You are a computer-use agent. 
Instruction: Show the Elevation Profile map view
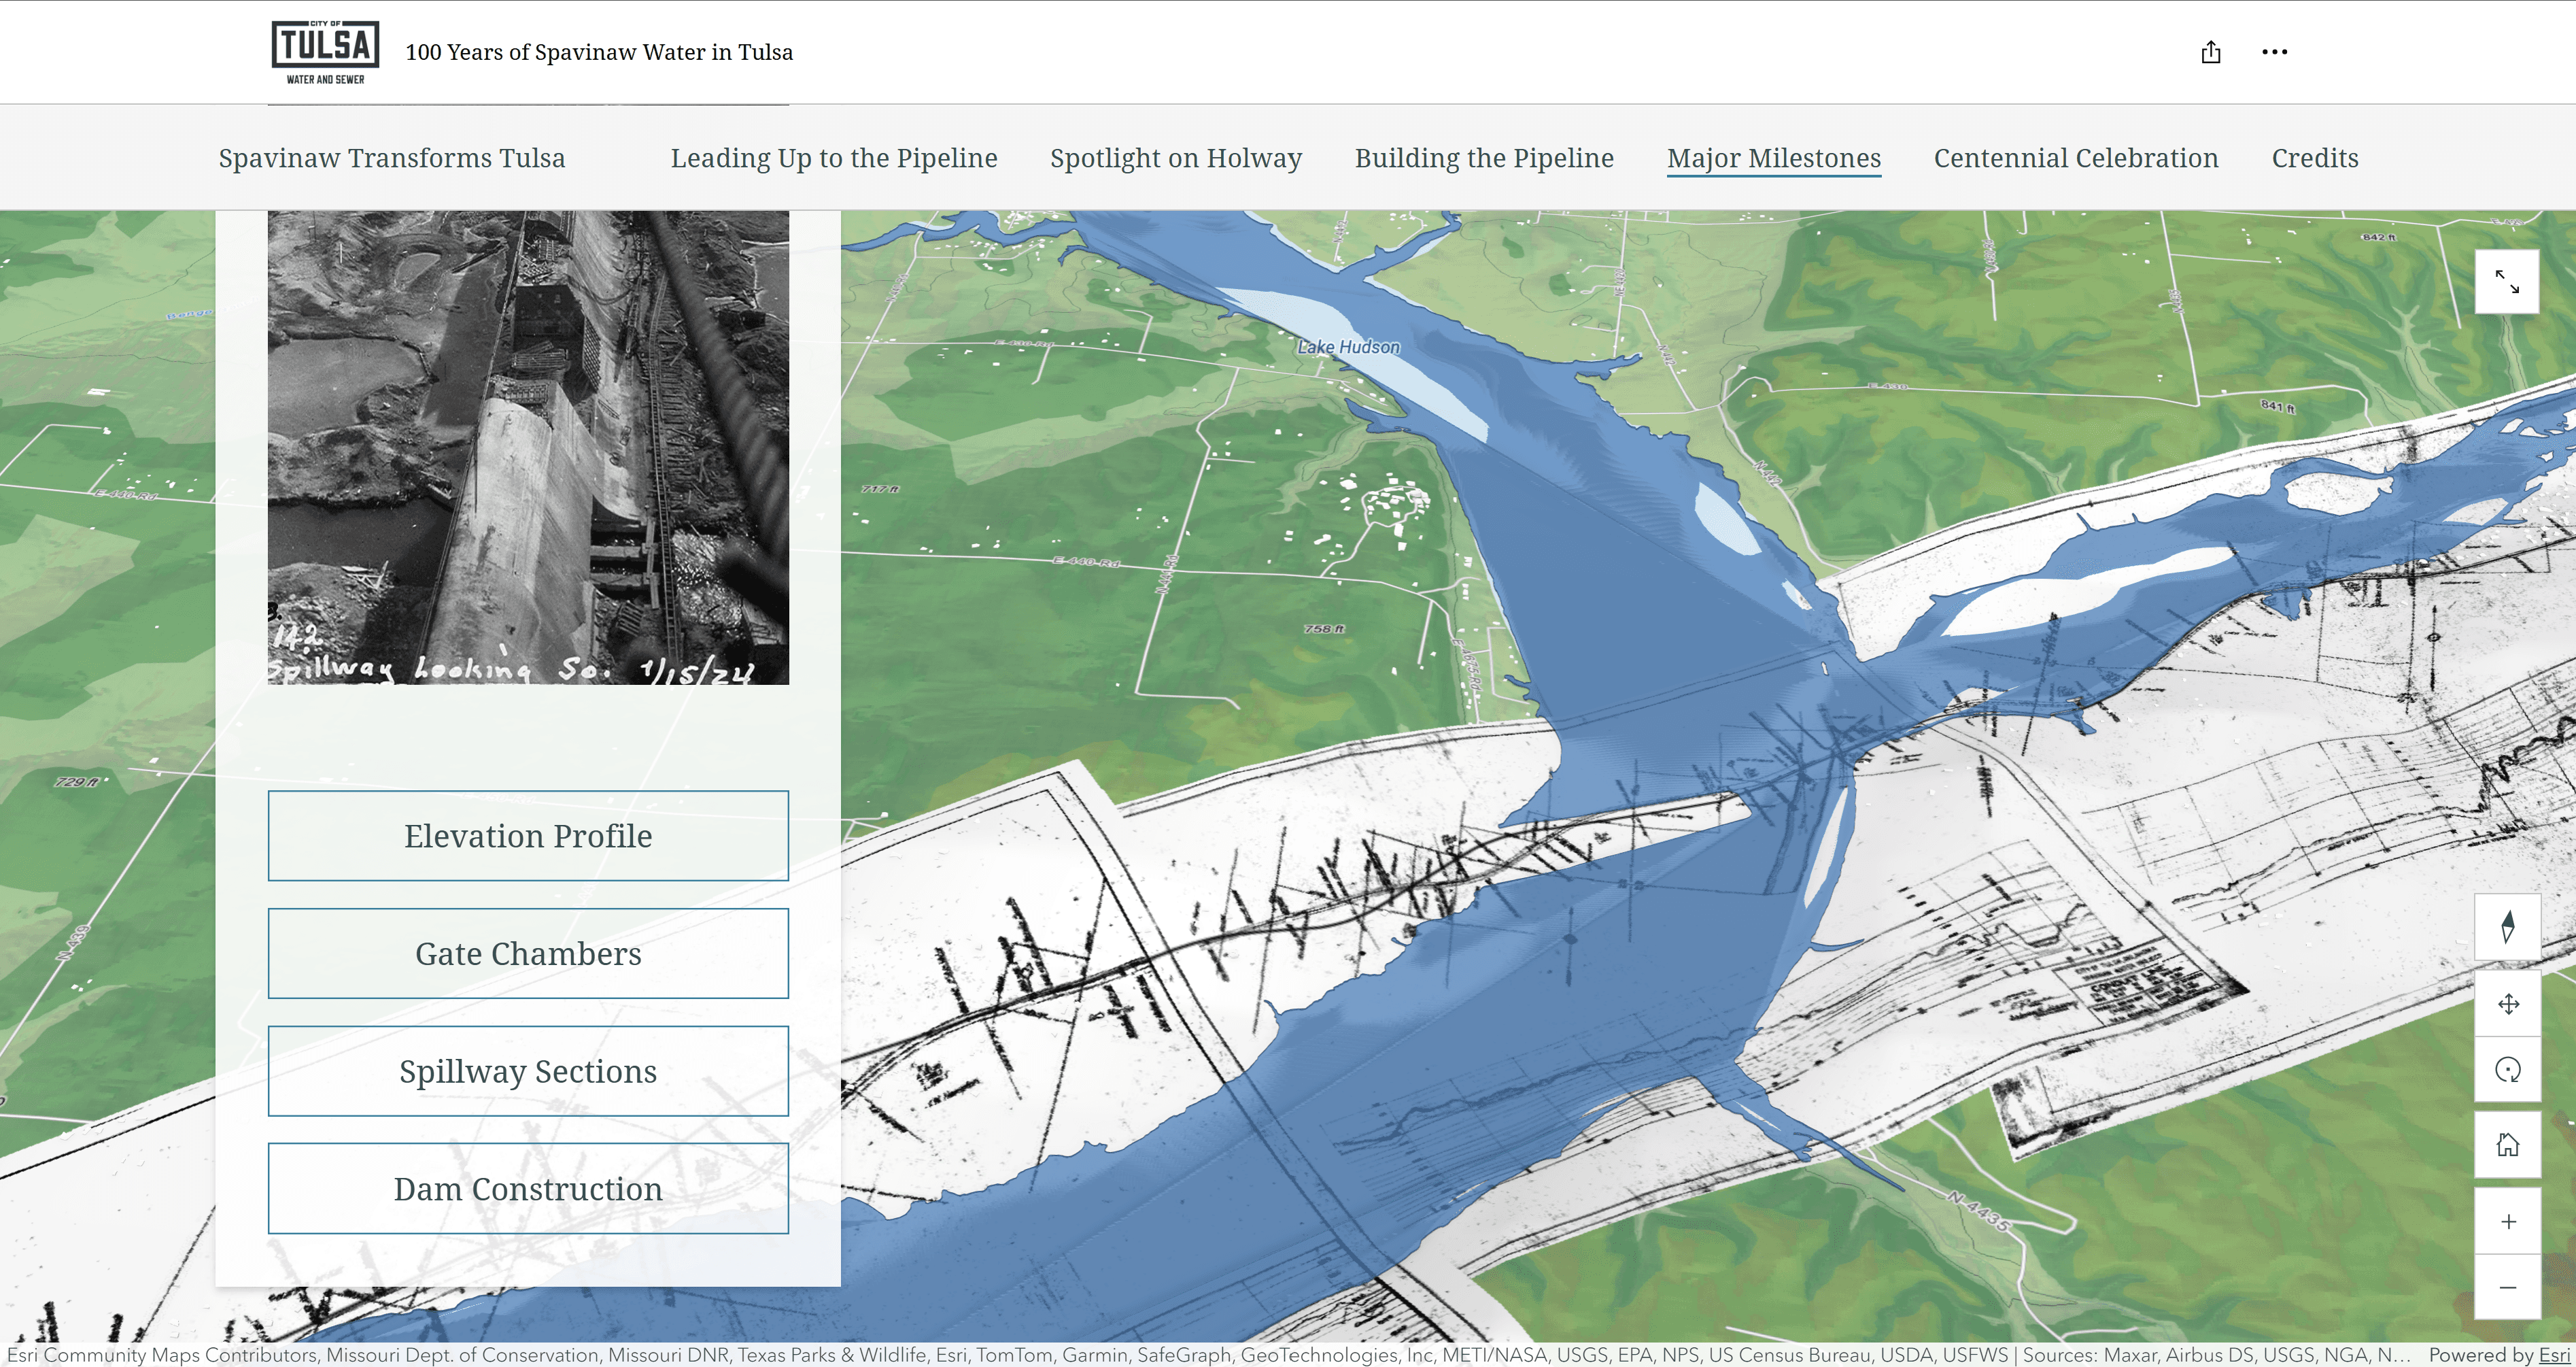tap(527, 836)
